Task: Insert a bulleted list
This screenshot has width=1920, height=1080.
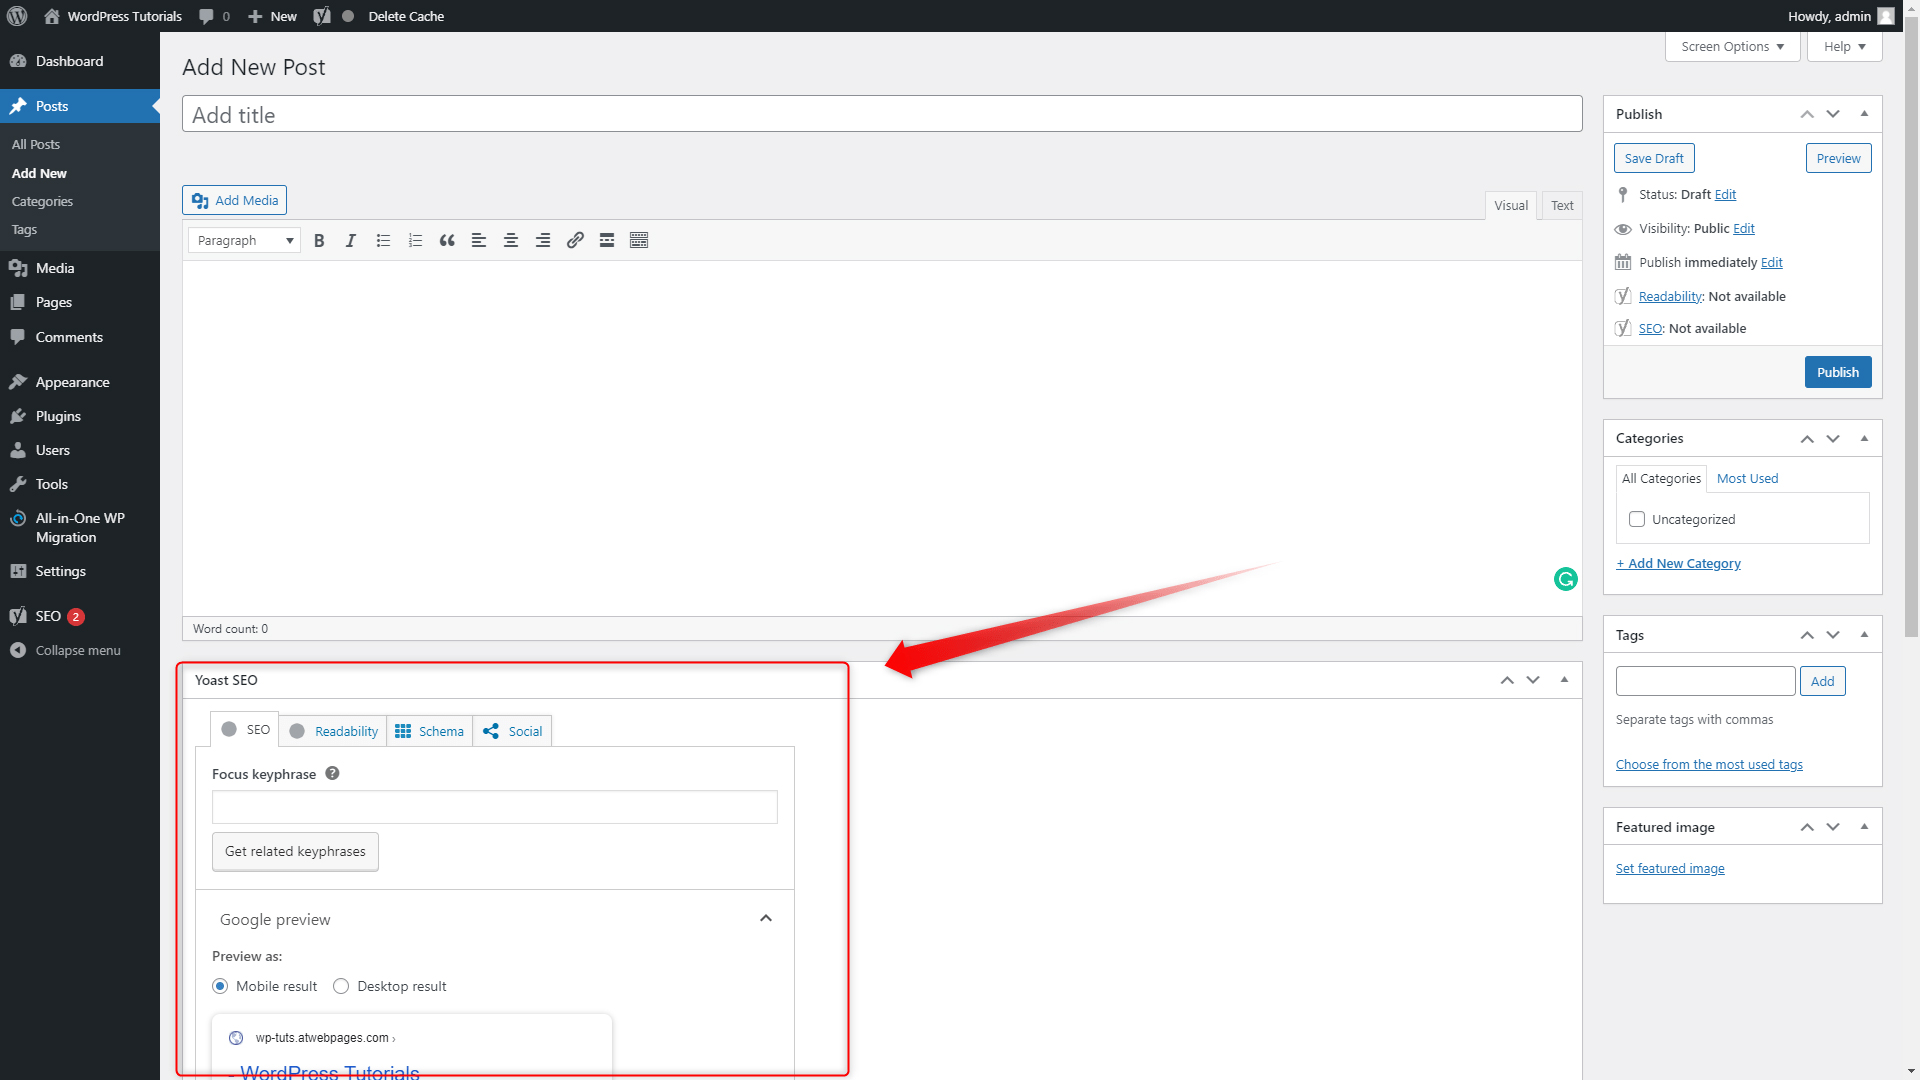Action: 383,240
